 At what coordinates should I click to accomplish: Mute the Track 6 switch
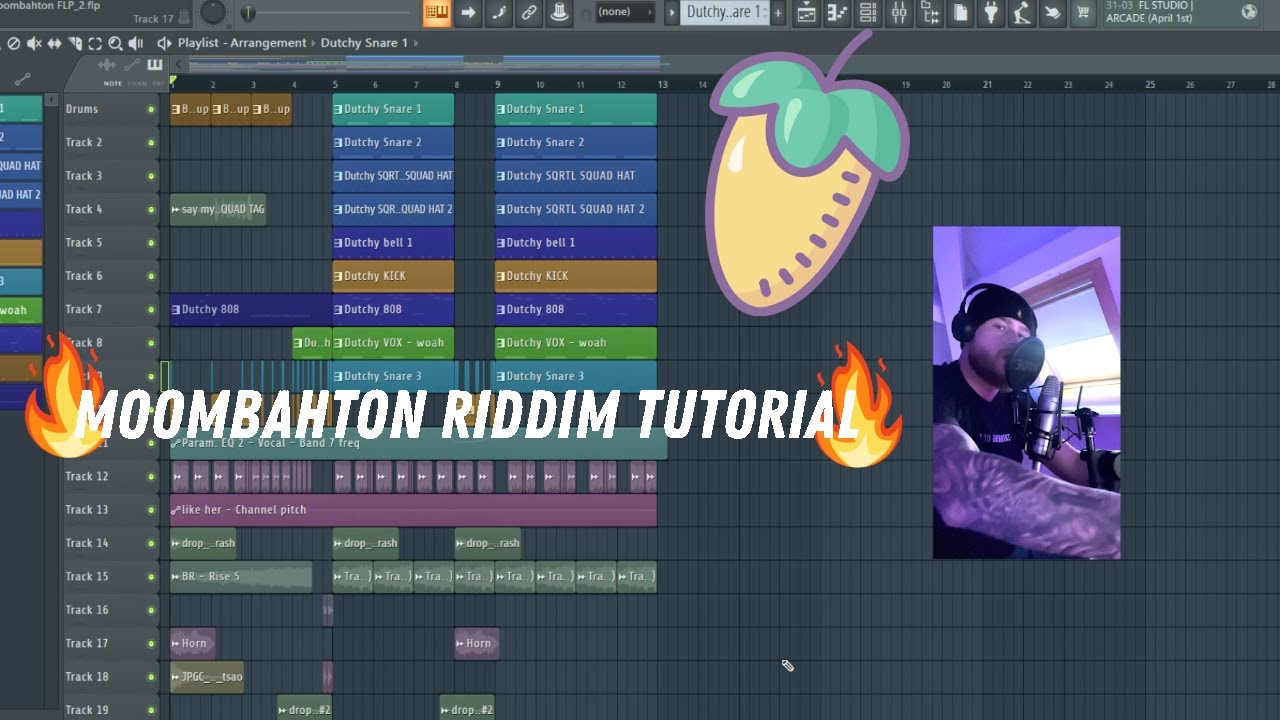click(x=151, y=276)
